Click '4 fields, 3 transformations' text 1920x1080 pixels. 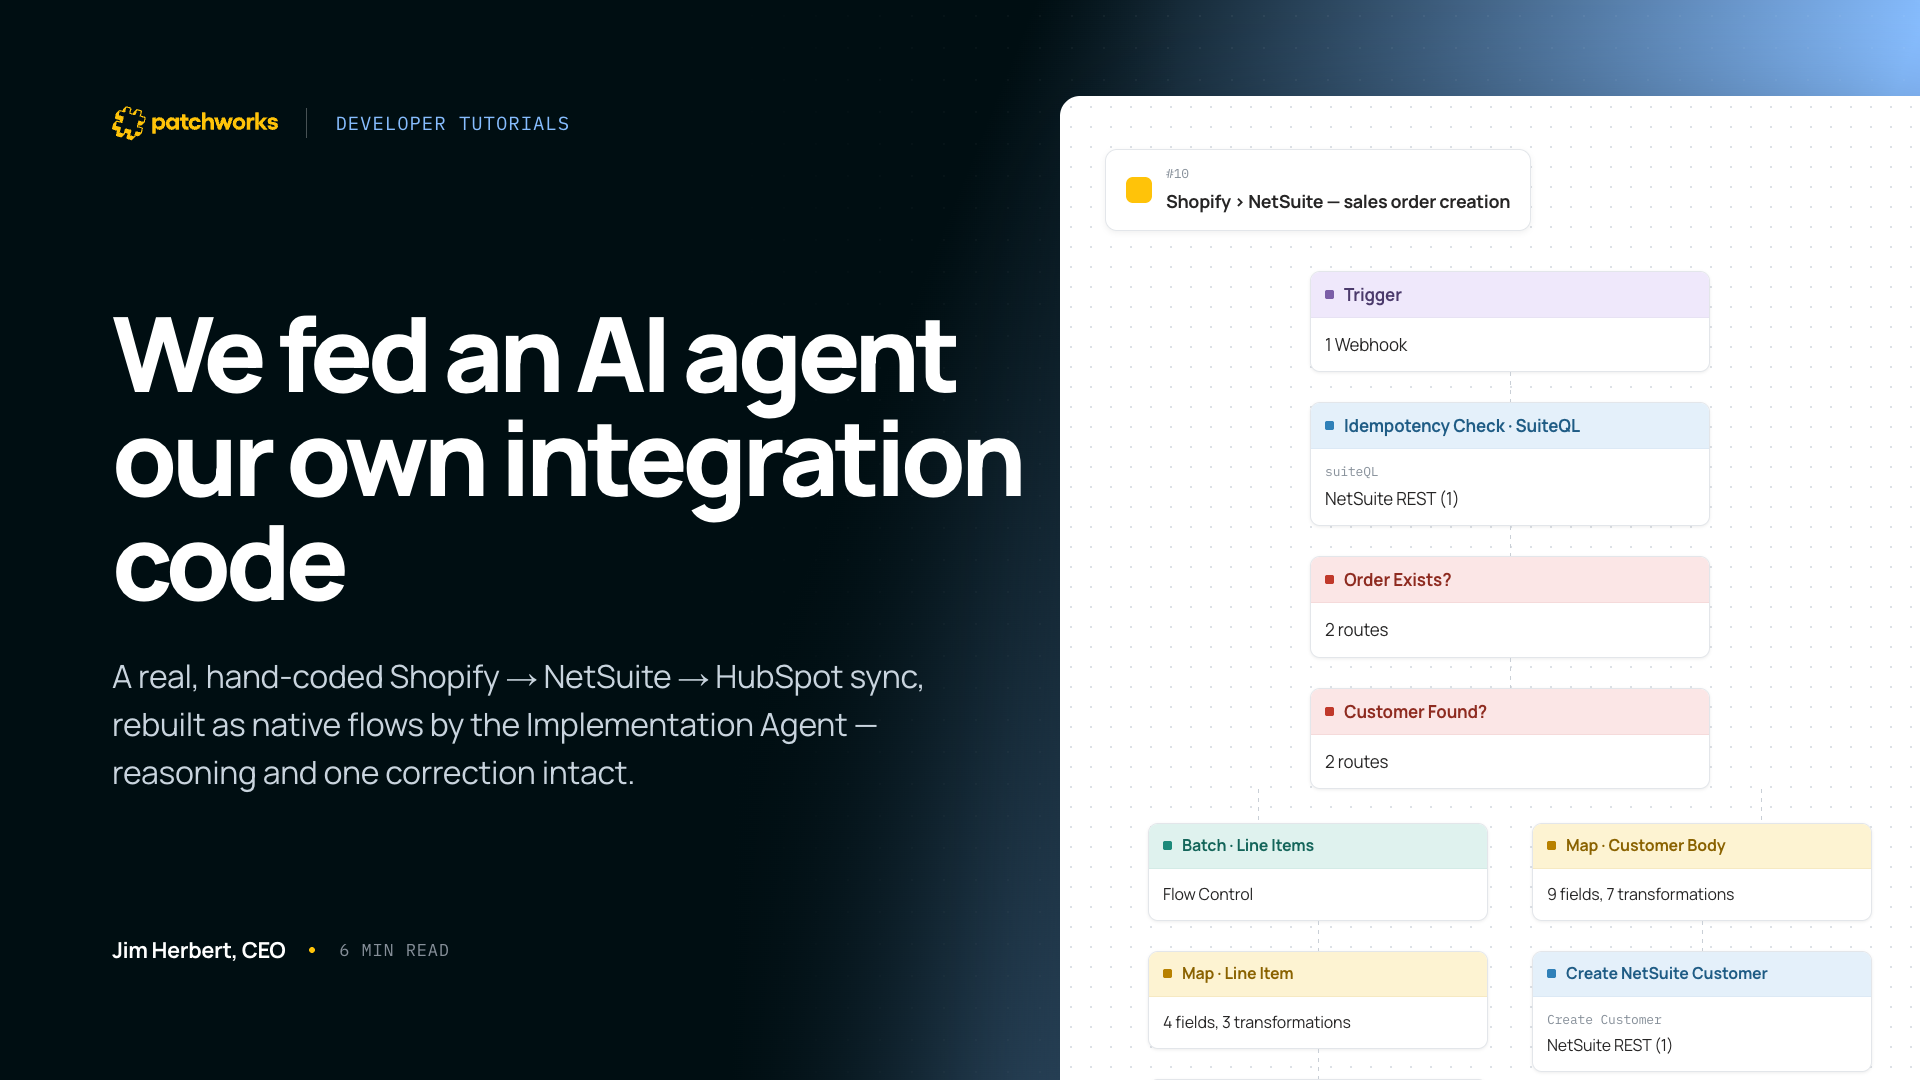tap(1256, 1023)
